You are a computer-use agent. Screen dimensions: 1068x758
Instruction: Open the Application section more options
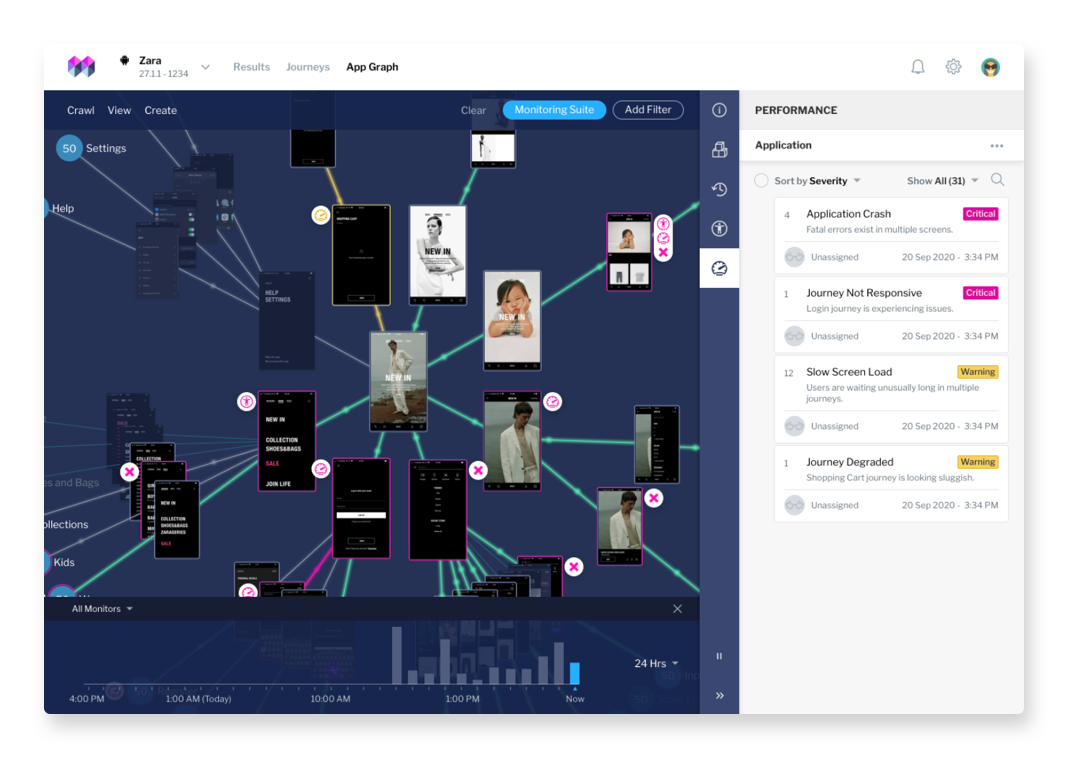coord(996,146)
